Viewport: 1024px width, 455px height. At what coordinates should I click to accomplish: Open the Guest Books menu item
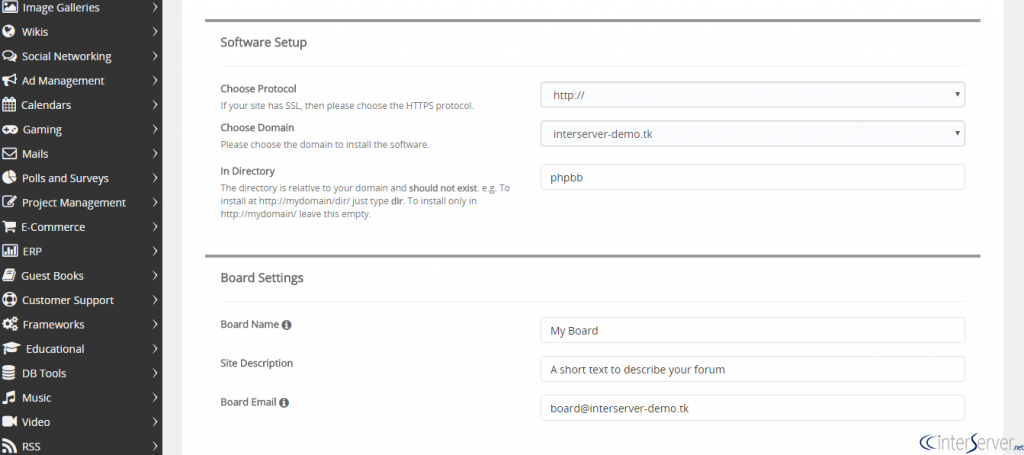click(x=81, y=275)
